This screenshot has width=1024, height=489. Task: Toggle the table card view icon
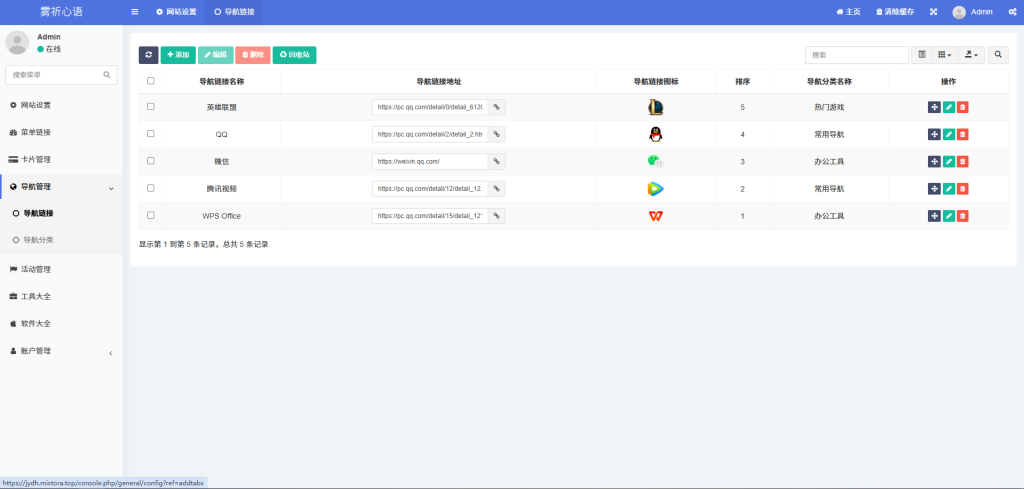[922, 55]
